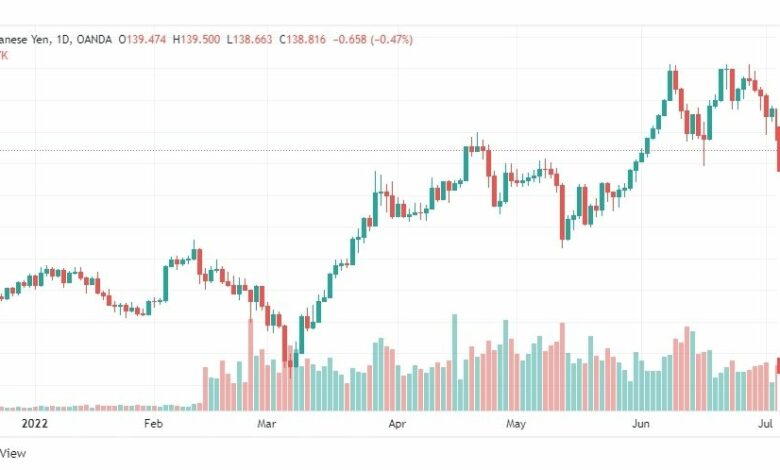780x470 pixels.
Task: Click the Feb label on the time axis
Action: click(153, 424)
